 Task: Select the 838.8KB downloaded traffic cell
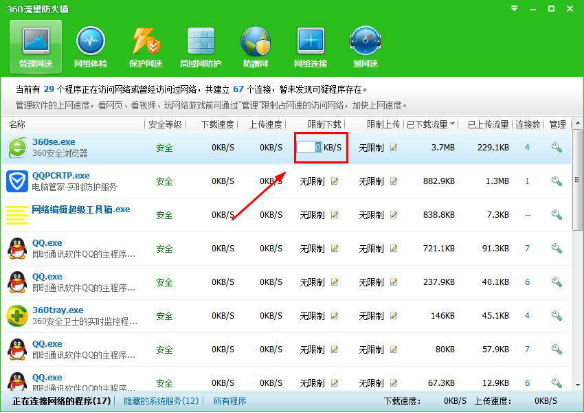[x=439, y=215]
